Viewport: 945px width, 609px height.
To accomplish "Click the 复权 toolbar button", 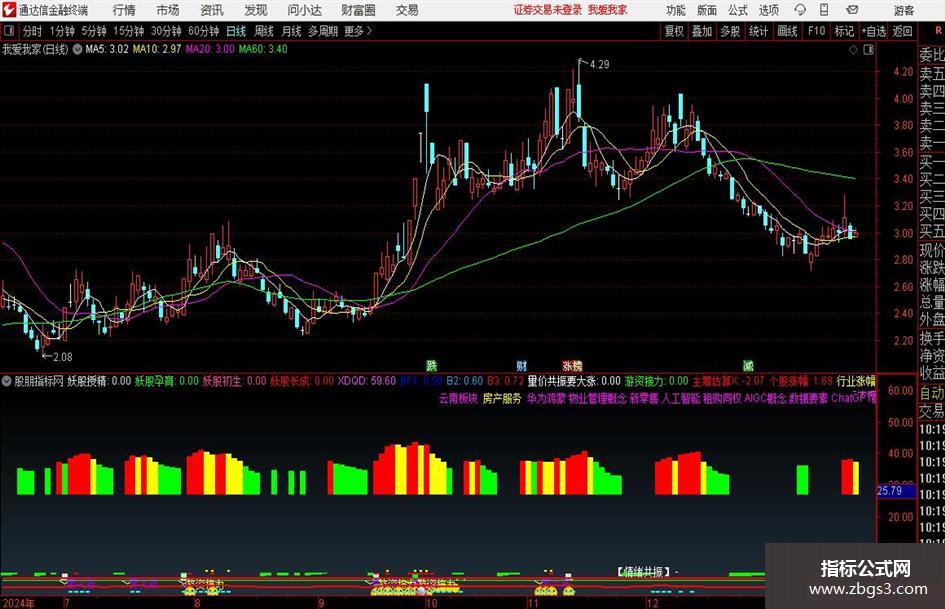I will [674, 31].
